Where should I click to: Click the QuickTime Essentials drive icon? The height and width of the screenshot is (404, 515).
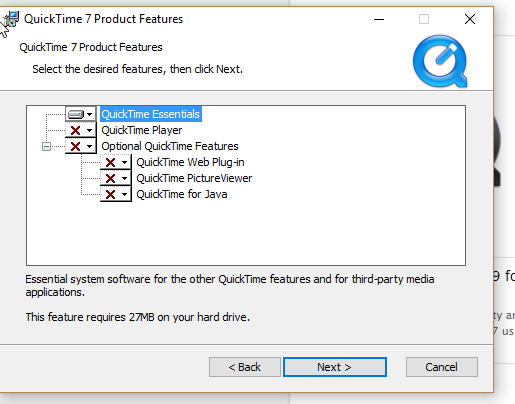click(76, 114)
